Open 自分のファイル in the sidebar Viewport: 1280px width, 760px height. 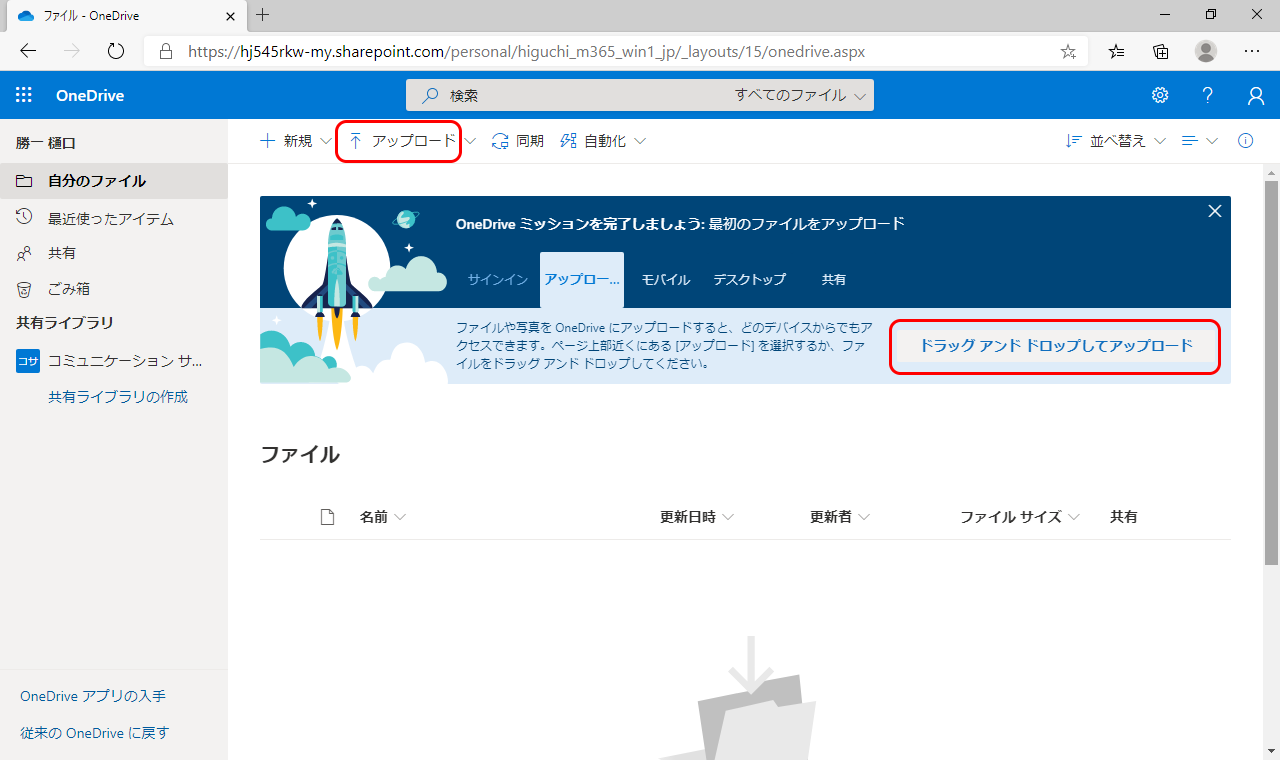[114, 181]
